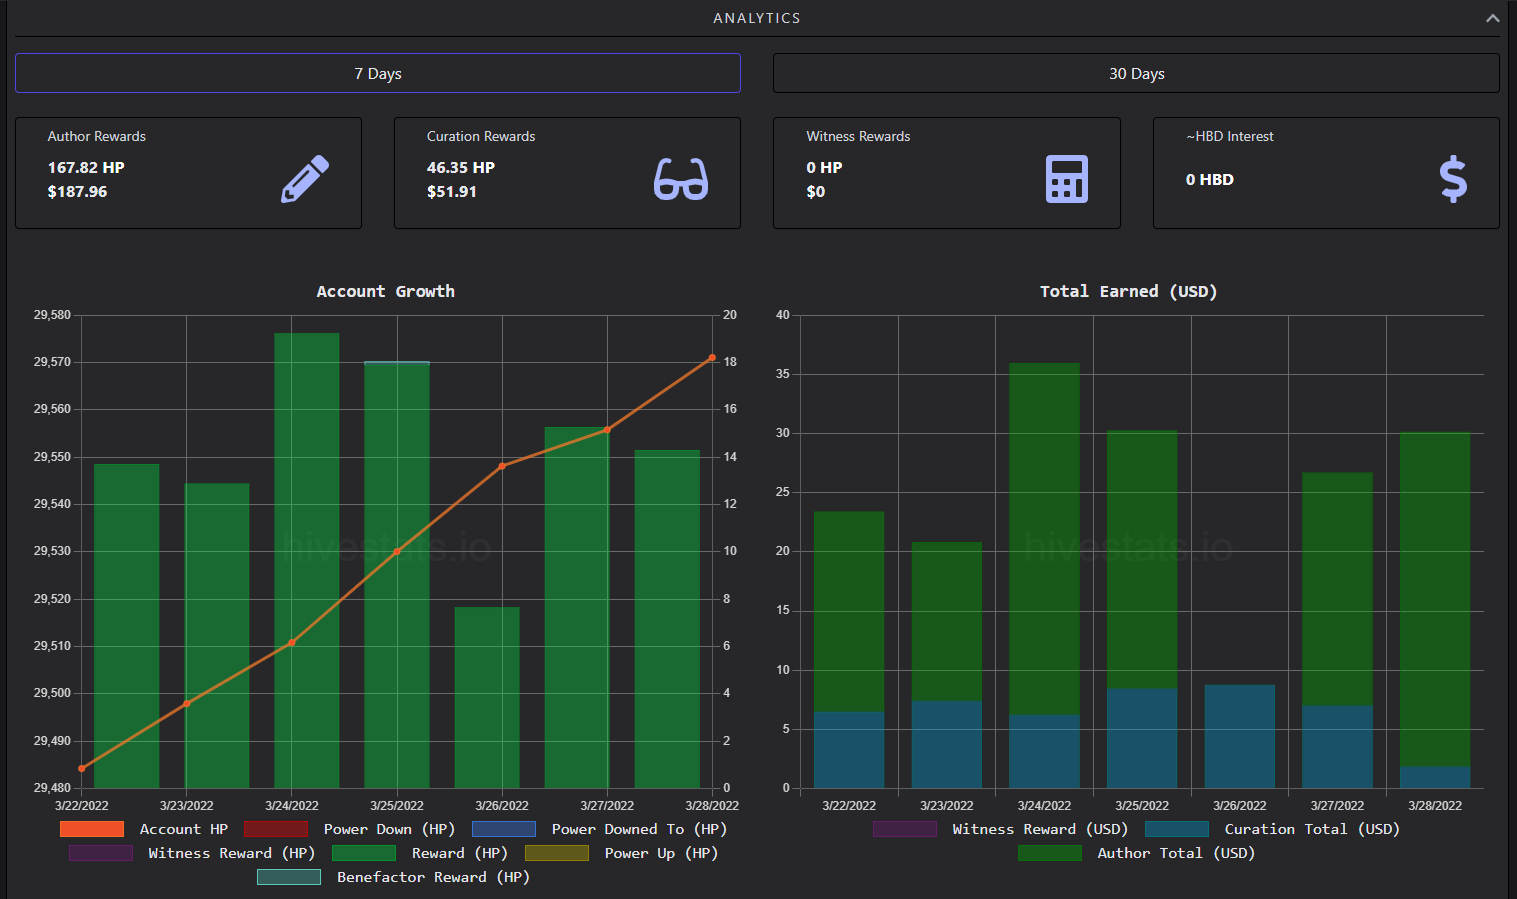Click the Witness Rewards calculator icon

click(x=1067, y=179)
